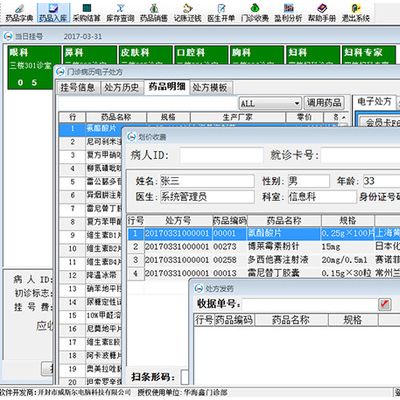Click 药品编码 column header in 划价收费
Screen dimensions: 400x400
pos(229,220)
